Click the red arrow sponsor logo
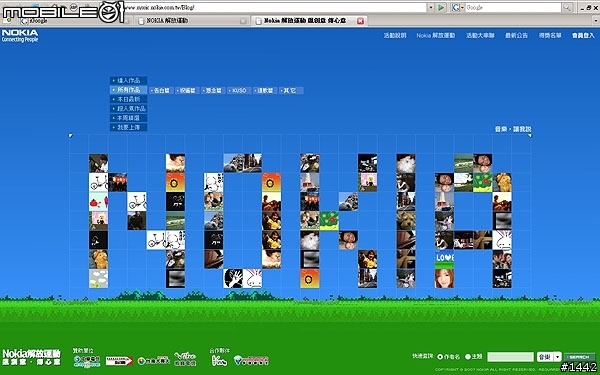The width and height of the screenshot is (600, 375). pyautogui.click(x=119, y=360)
